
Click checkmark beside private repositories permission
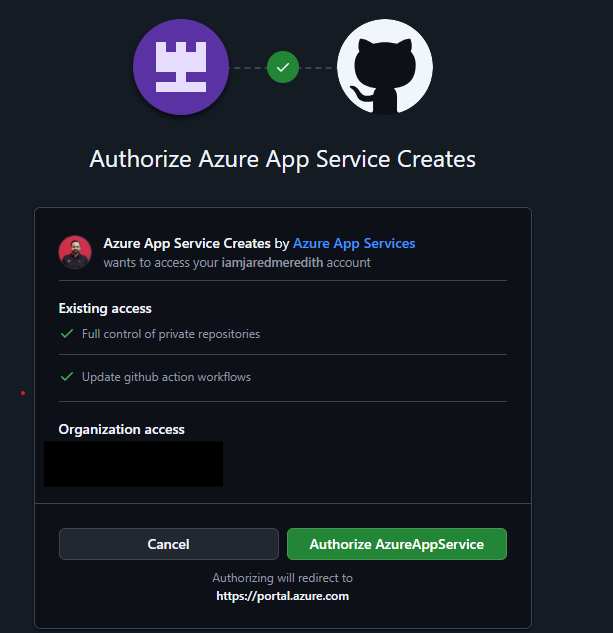(67, 334)
